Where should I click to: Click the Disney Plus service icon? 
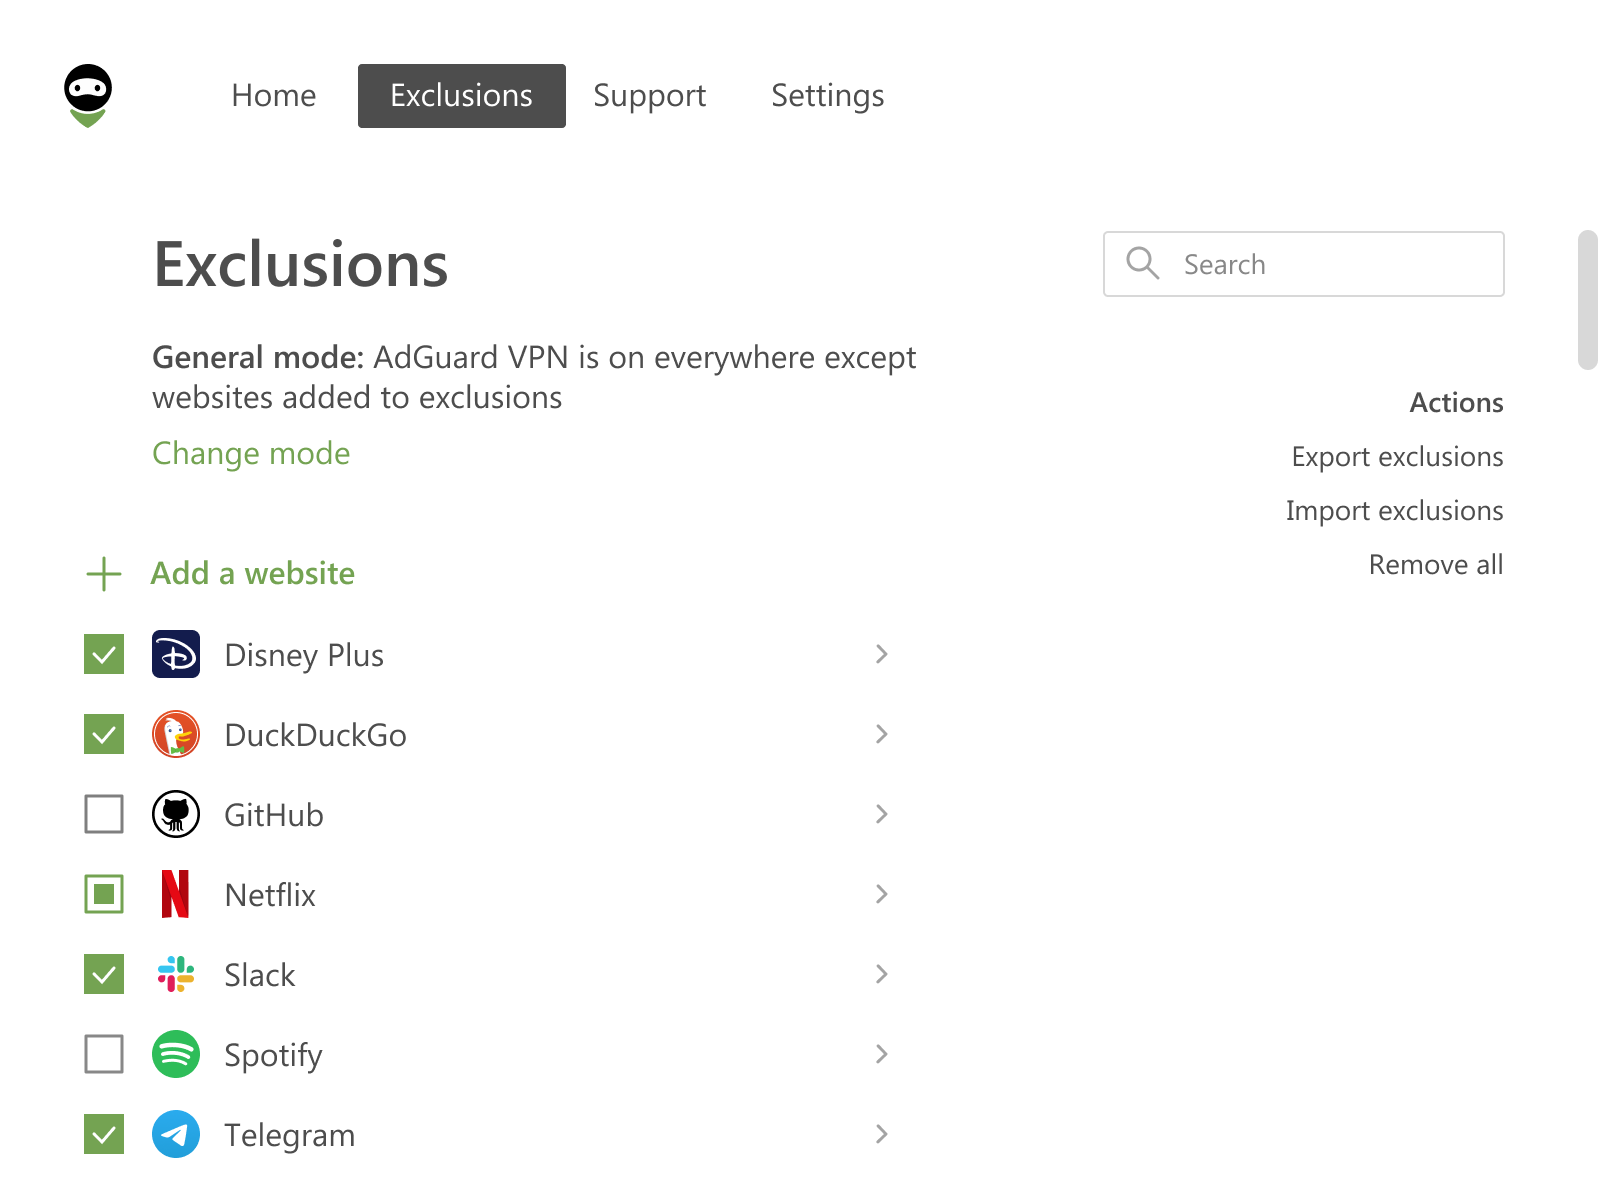(x=176, y=655)
